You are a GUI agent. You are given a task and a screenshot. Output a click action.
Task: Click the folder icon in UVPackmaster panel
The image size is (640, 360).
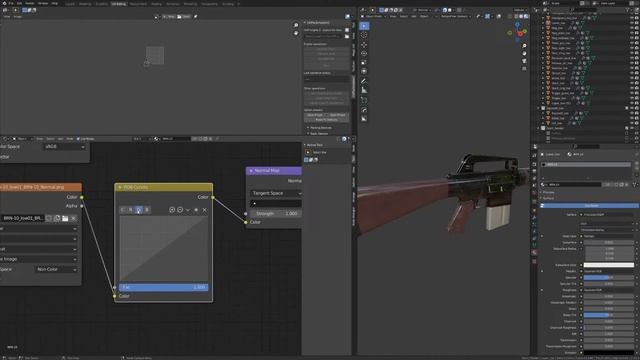click(x=347, y=36)
